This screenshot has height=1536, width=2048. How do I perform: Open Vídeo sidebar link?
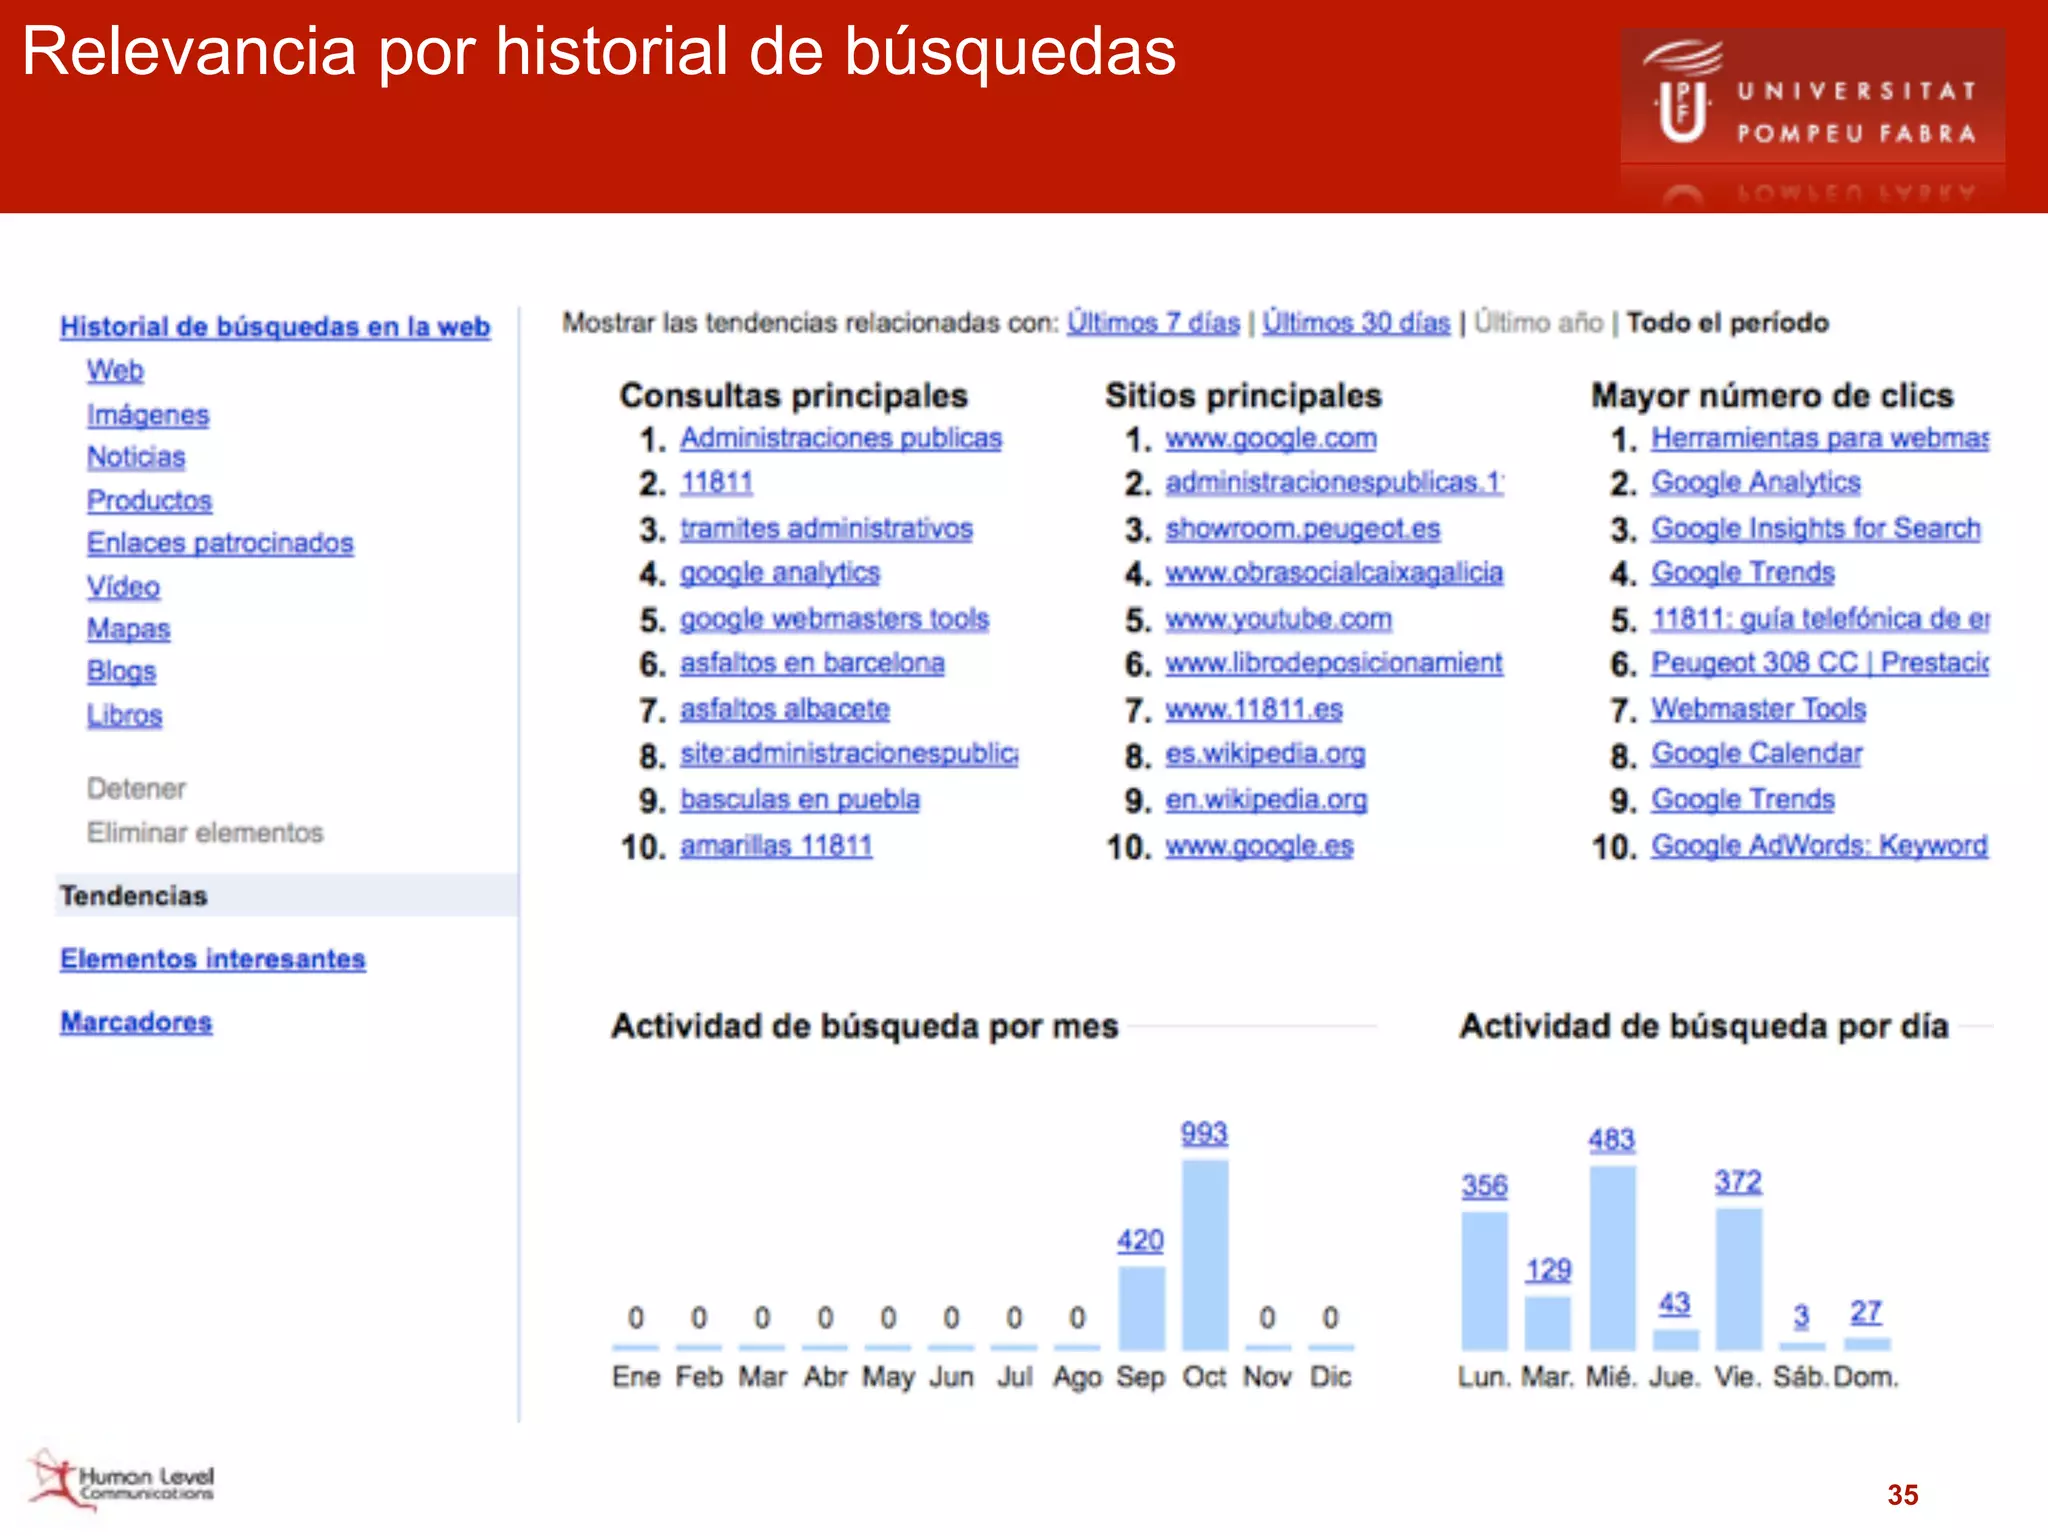123,586
